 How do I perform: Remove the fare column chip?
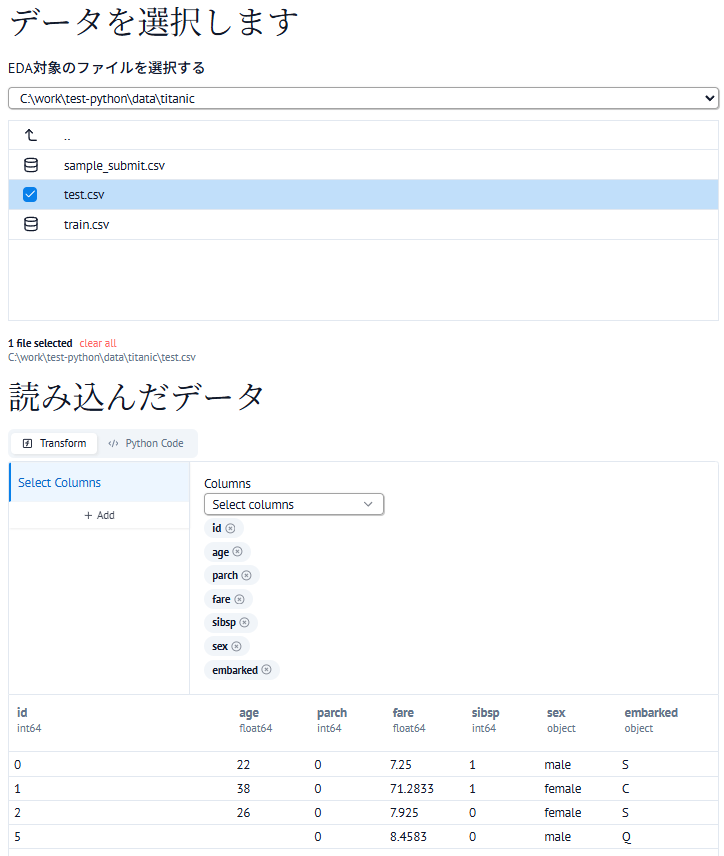point(239,599)
